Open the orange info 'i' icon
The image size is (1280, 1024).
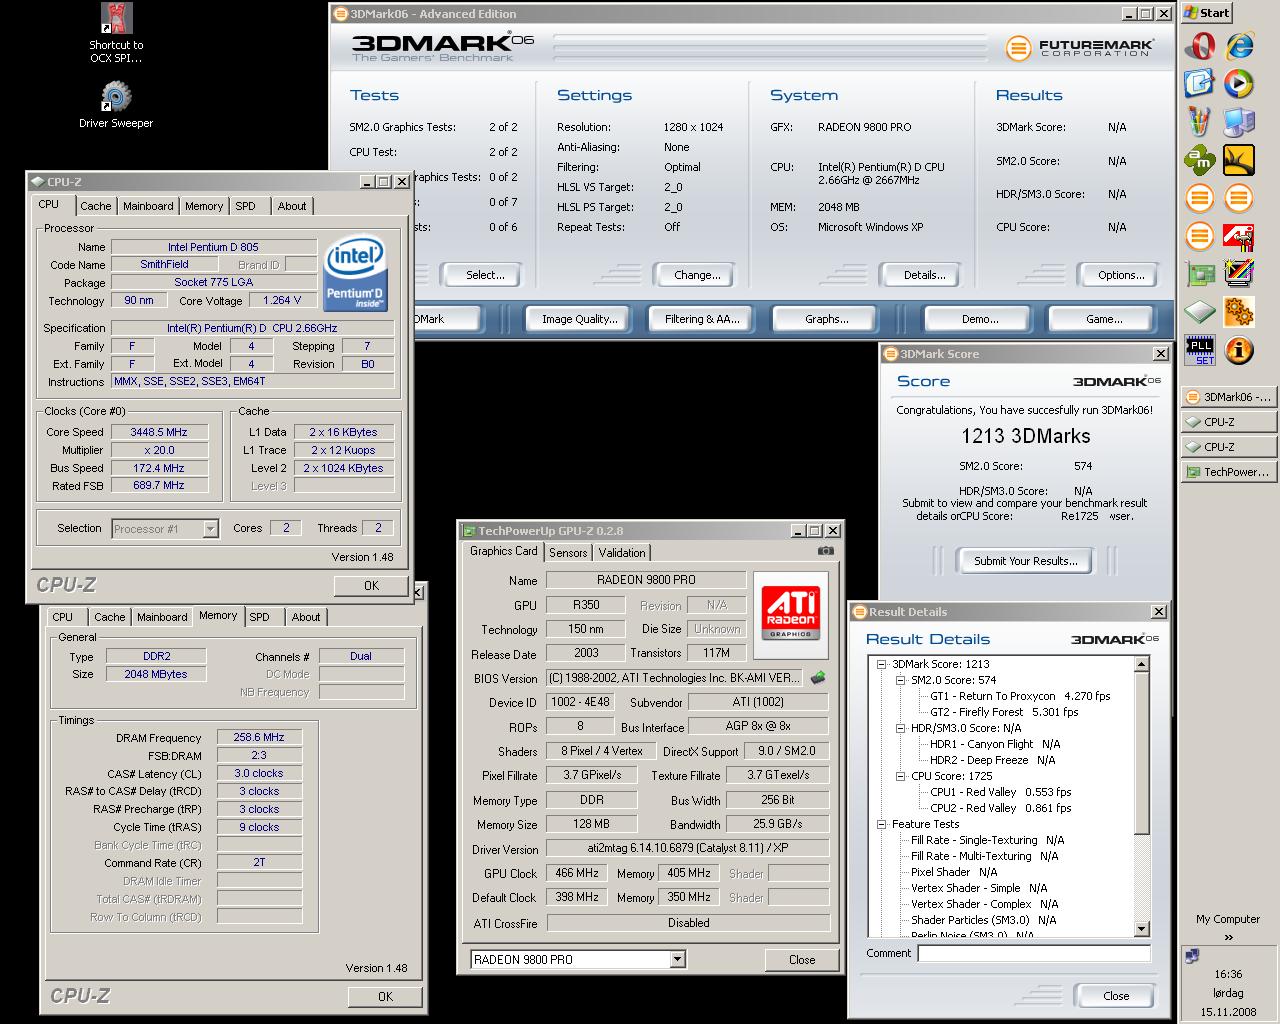pyautogui.click(x=1239, y=350)
